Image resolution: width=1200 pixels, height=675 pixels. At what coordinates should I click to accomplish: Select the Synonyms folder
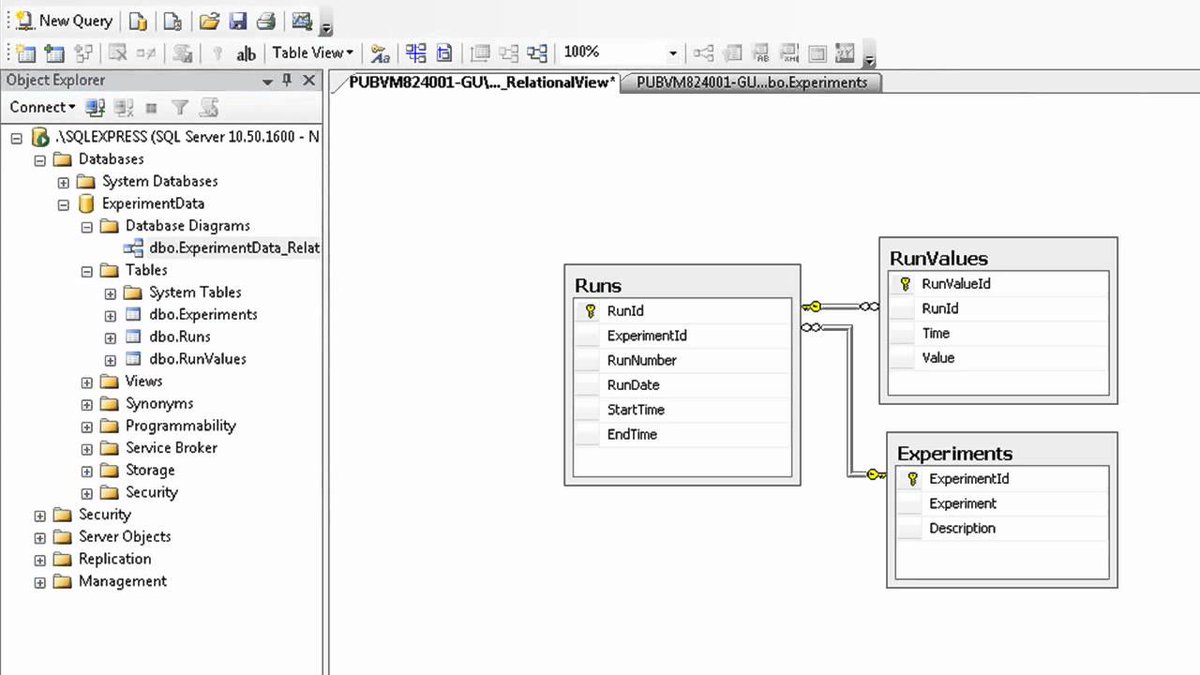pyautogui.click(x=160, y=404)
